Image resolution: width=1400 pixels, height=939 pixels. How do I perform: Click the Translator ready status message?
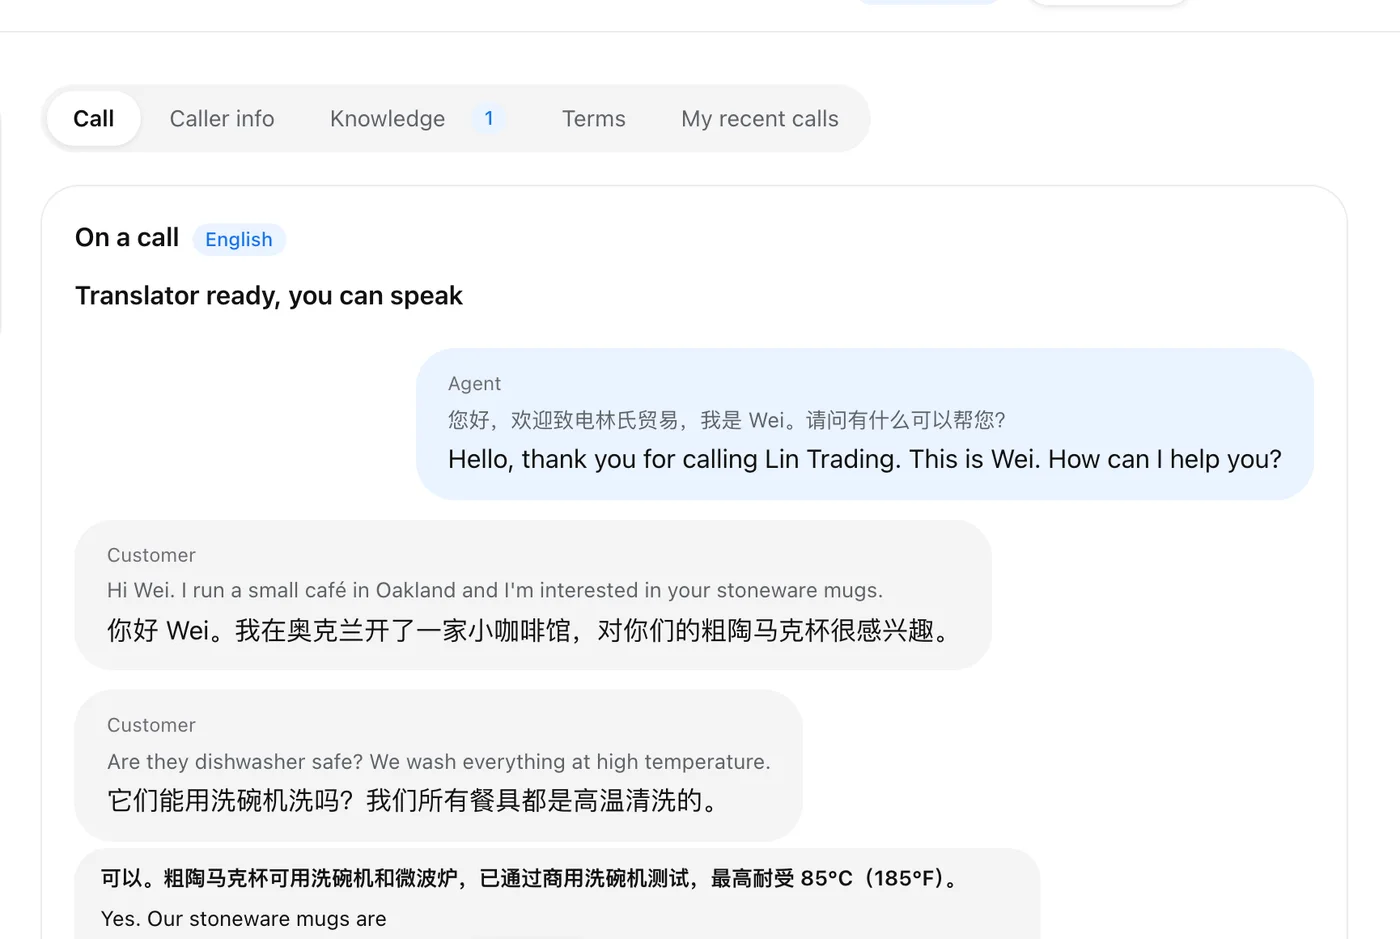[x=269, y=296]
